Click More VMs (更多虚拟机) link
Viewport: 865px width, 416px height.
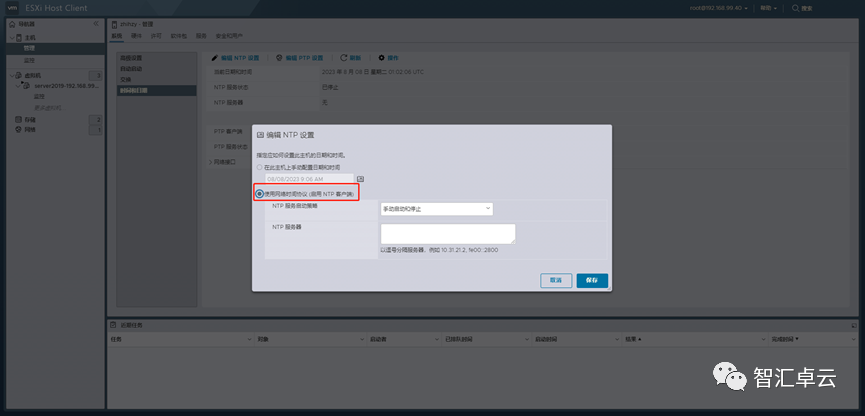click(x=48, y=108)
